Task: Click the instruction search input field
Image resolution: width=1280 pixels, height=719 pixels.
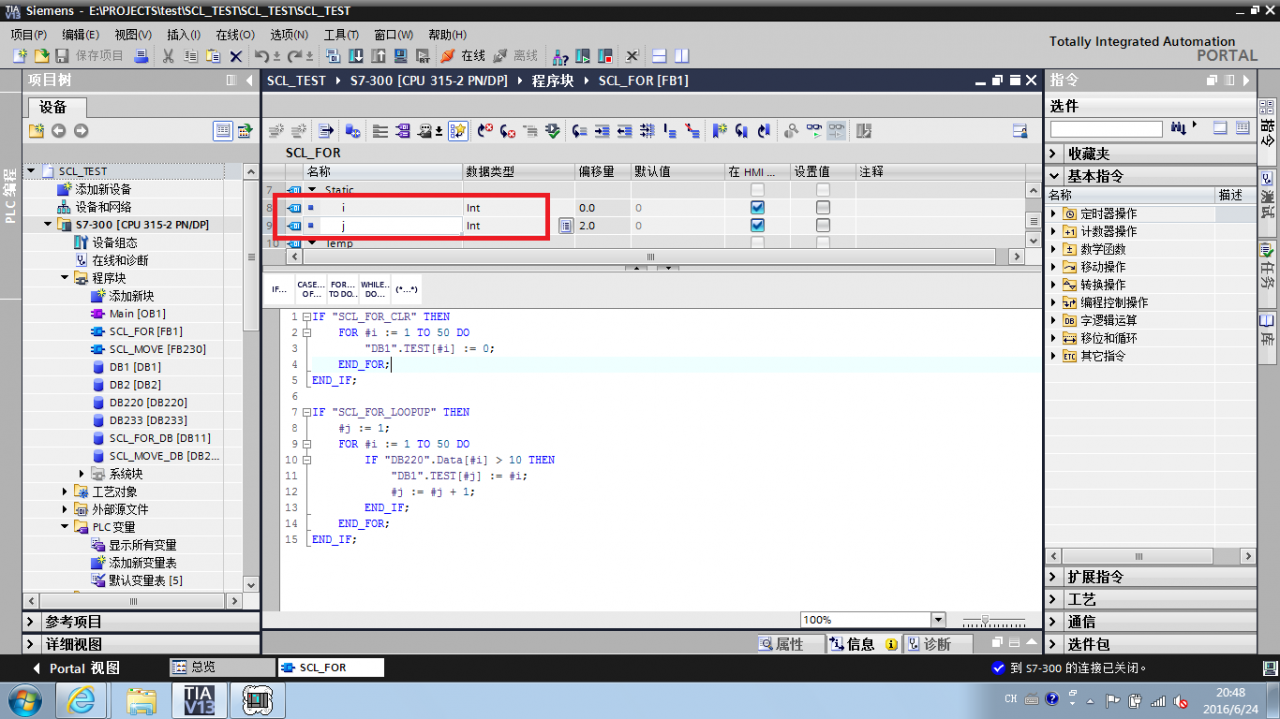Action: (x=1106, y=129)
